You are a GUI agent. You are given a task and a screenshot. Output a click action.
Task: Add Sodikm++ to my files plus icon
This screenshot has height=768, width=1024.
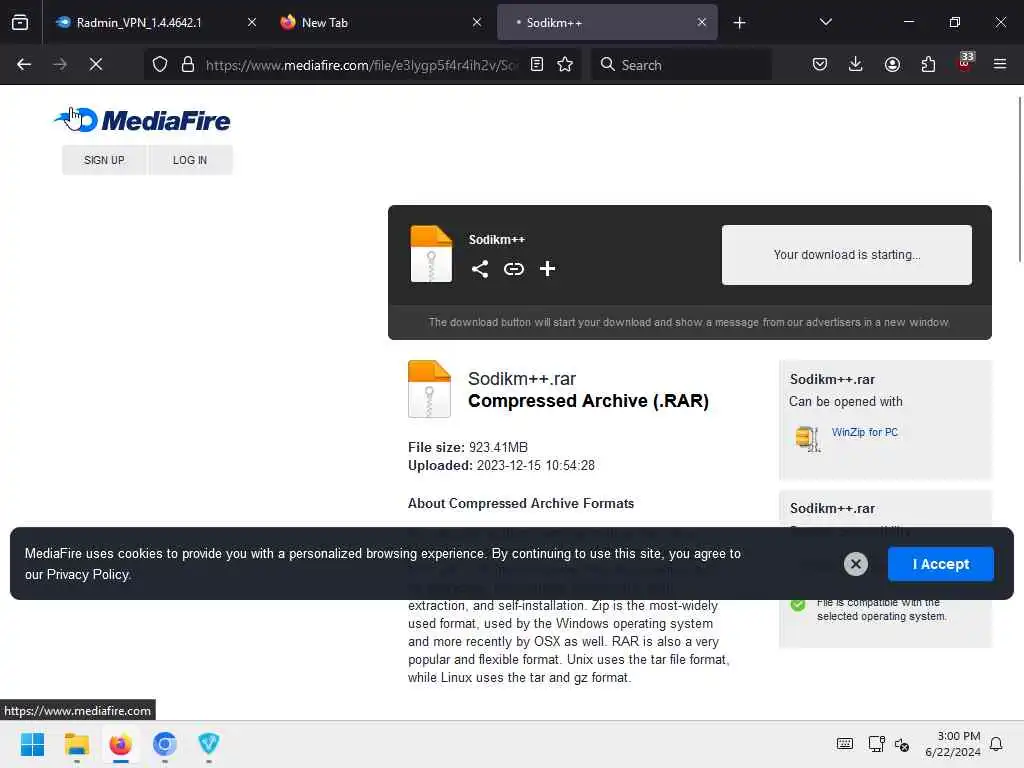[547, 268]
